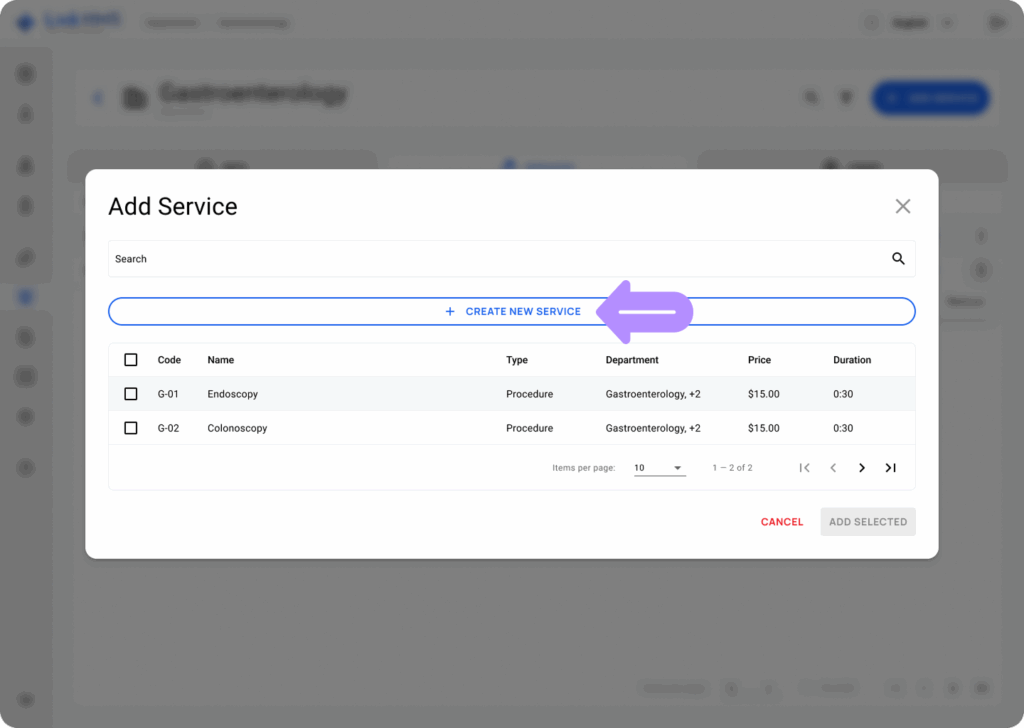Check the Colonoscopy row checkbox
This screenshot has height=728, width=1024.
[x=130, y=427]
